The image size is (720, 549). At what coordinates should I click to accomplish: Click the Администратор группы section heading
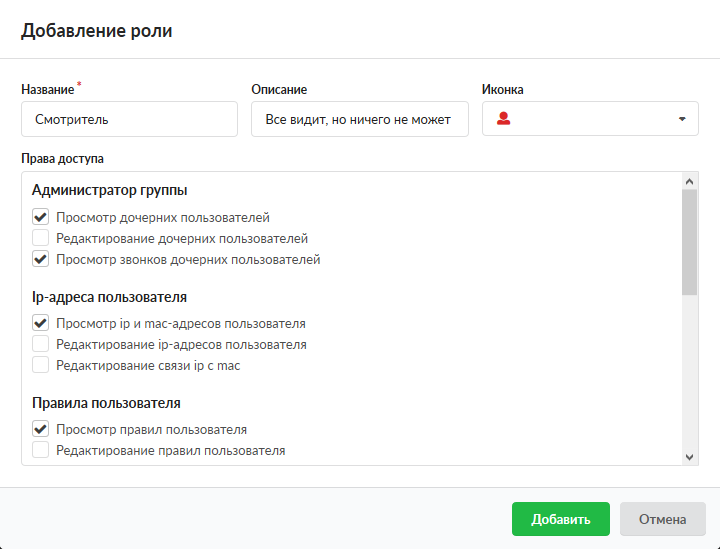[x=110, y=190]
